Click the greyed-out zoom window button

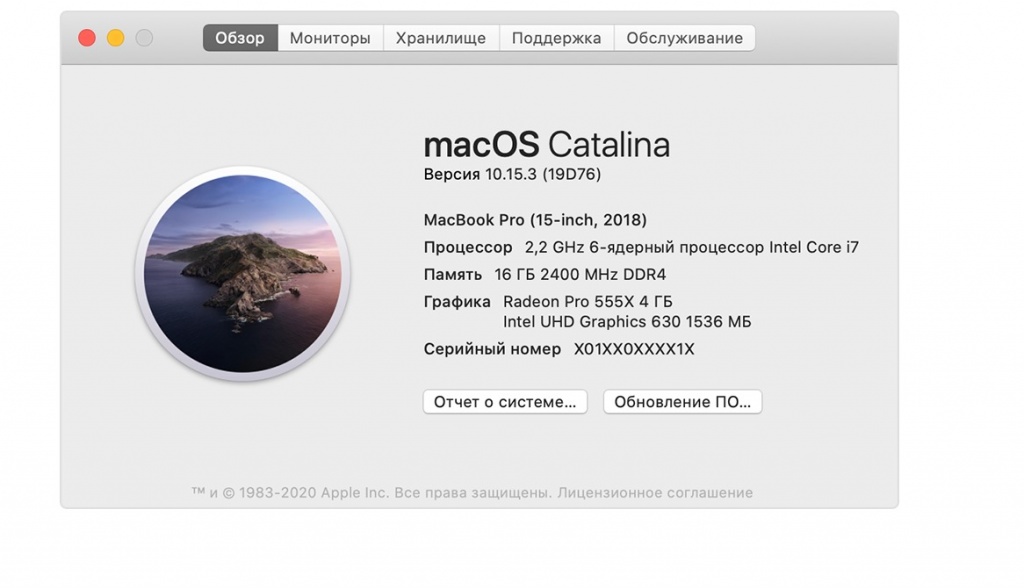[144, 38]
